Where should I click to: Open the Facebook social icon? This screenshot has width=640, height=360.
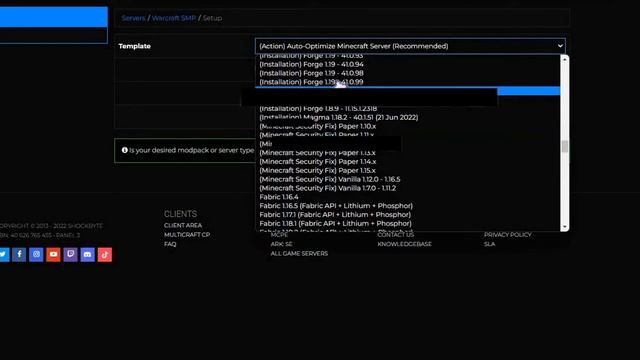[19, 255]
